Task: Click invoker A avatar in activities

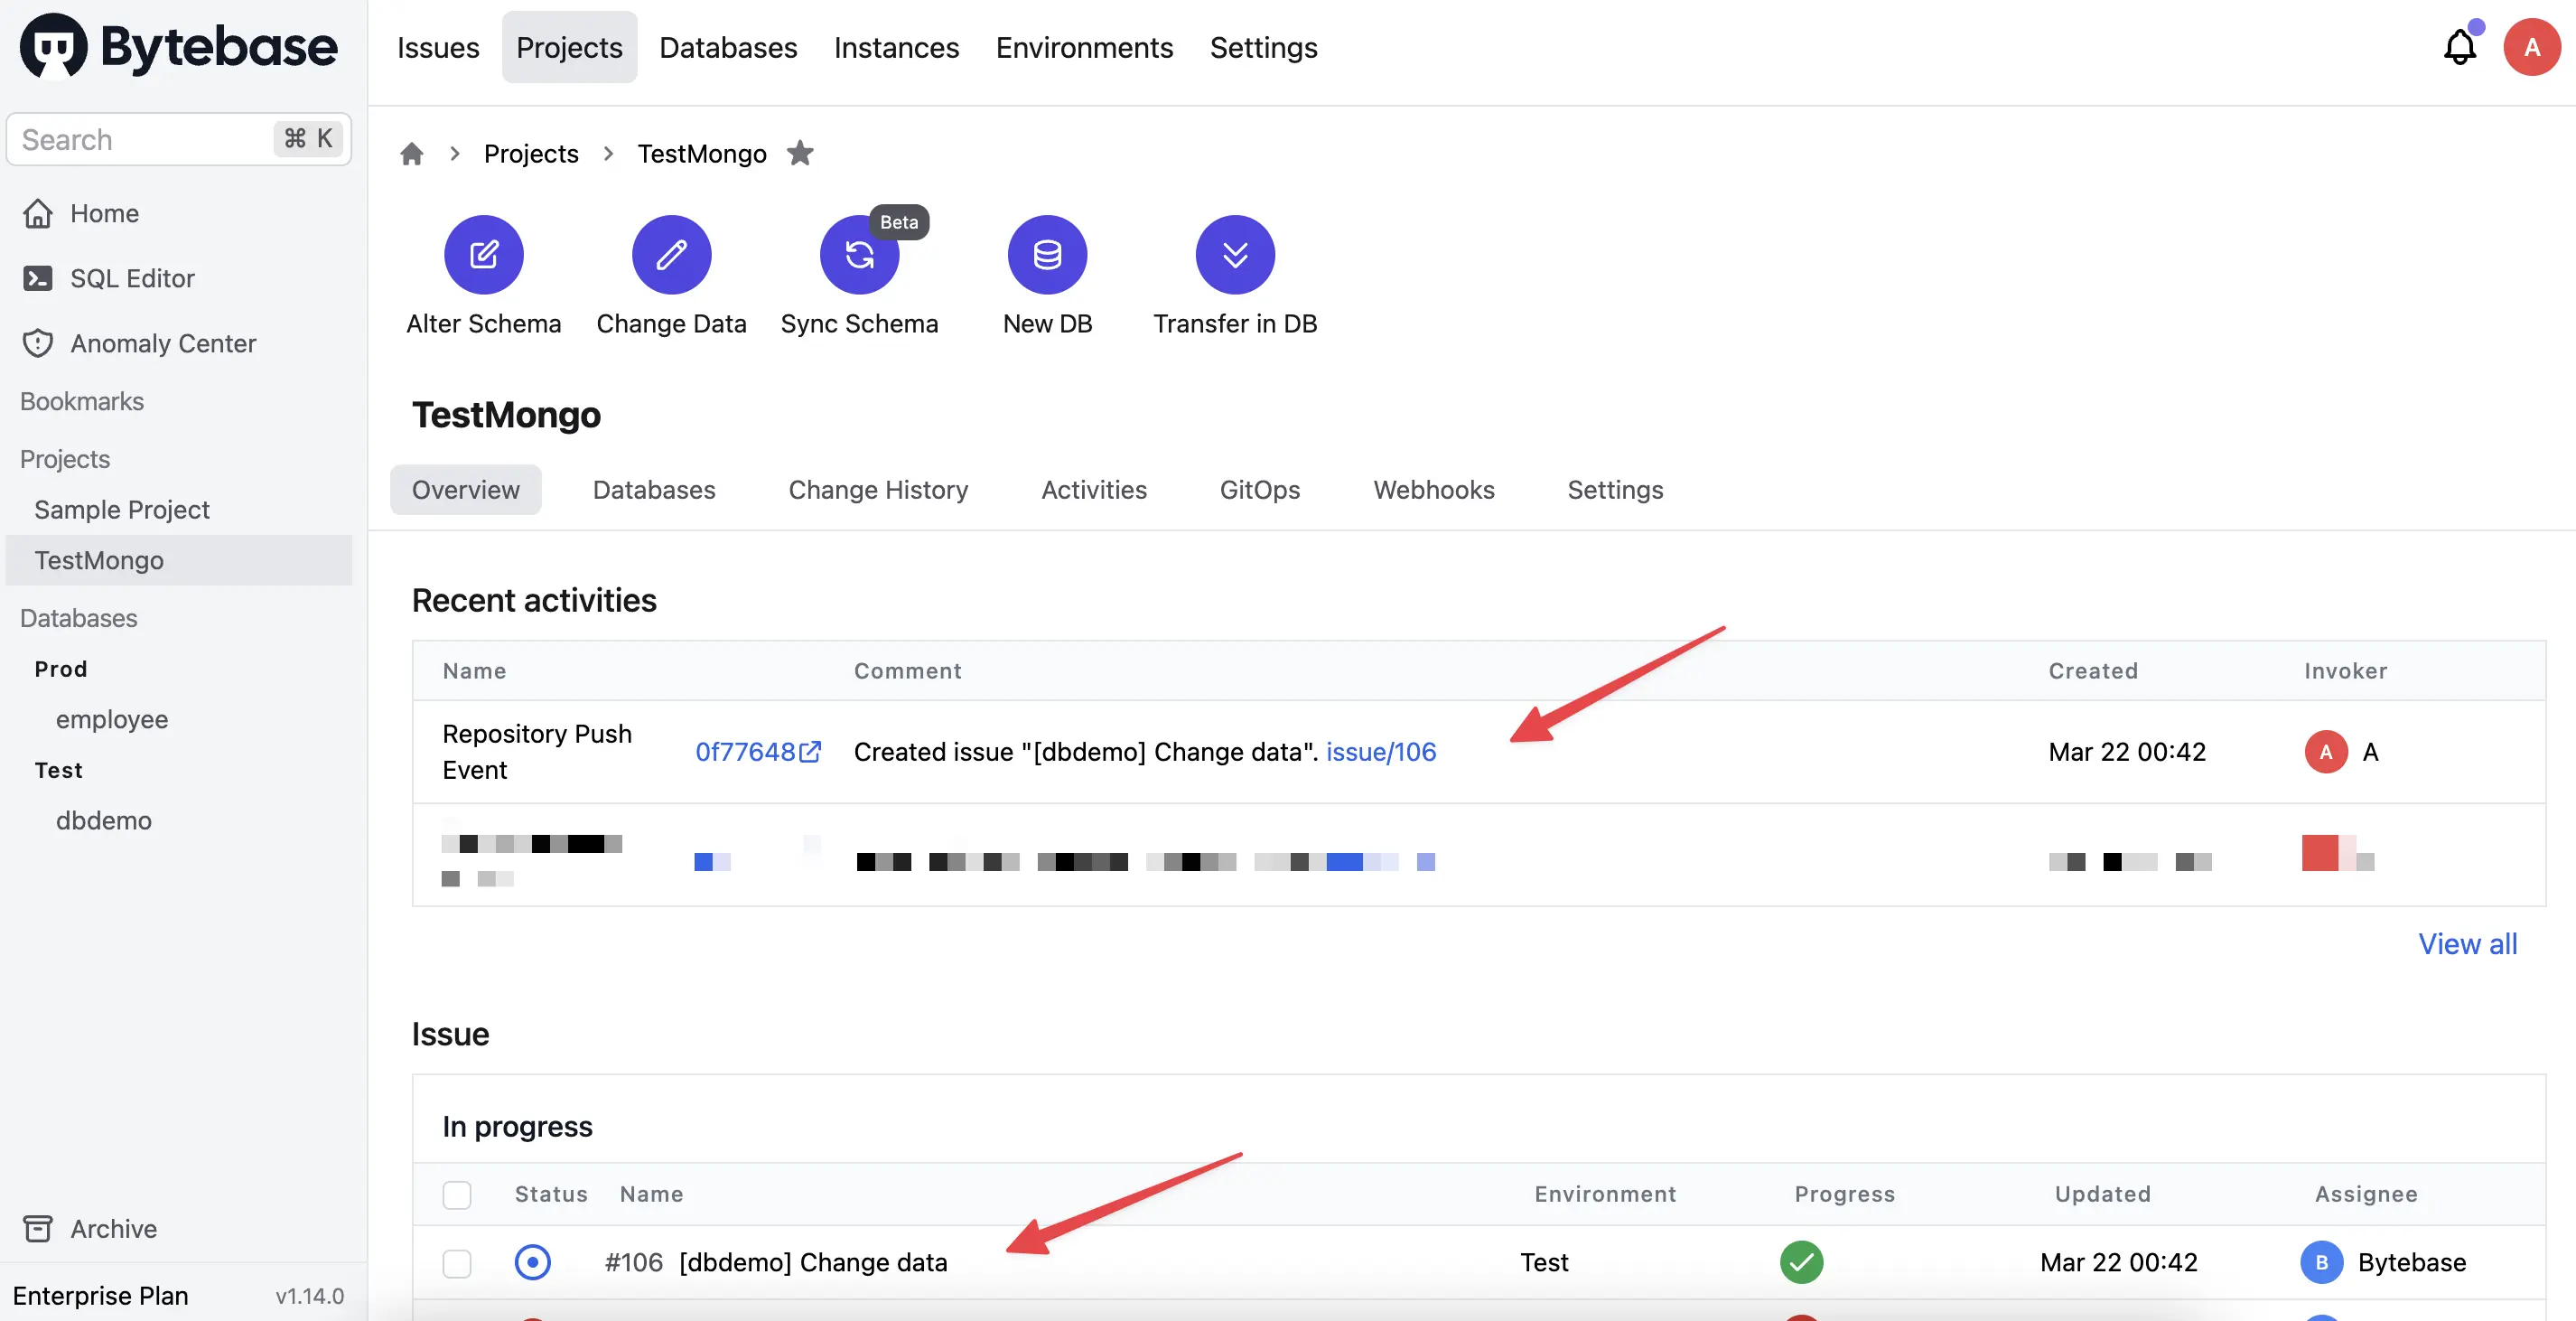Action: [2326, 751]
